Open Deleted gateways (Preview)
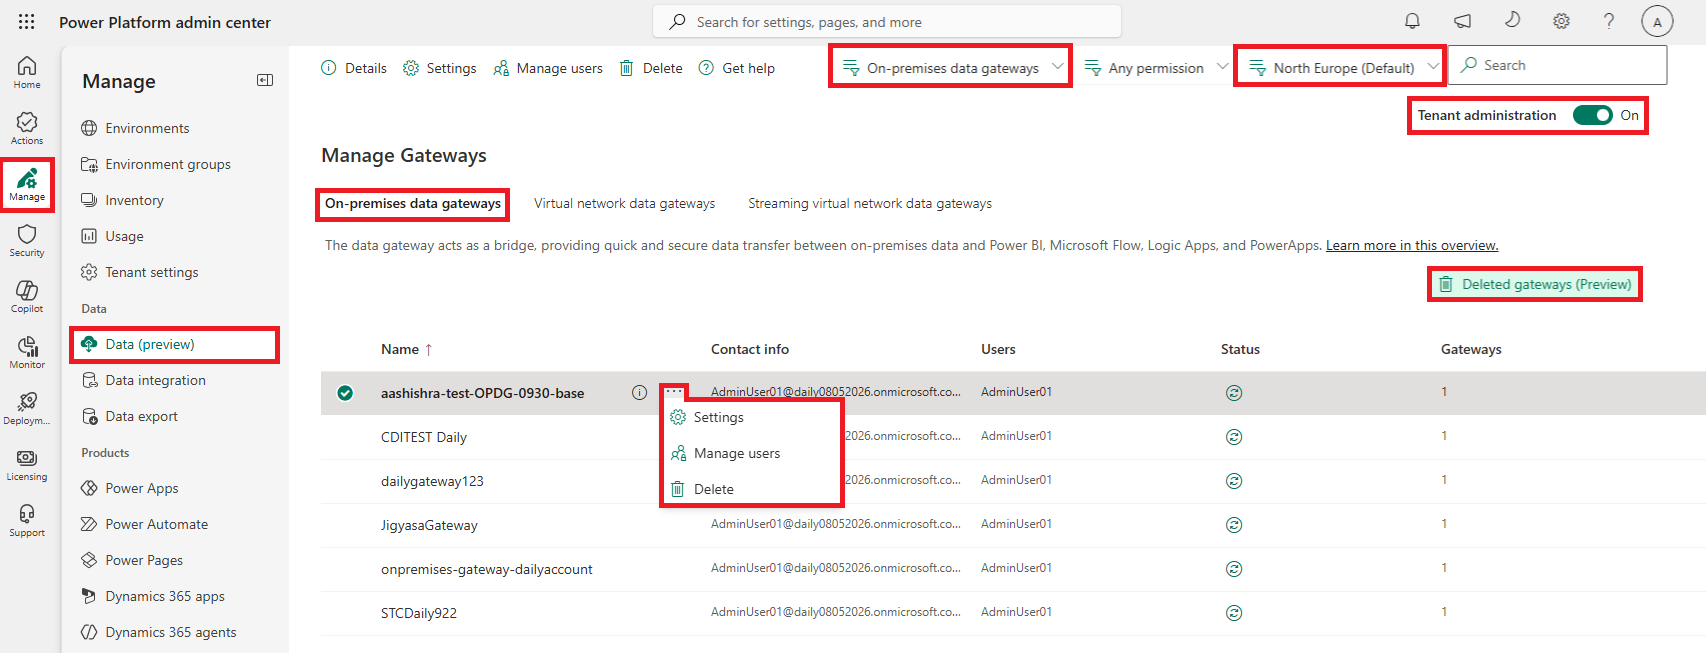Screen dimensions: 1706x653 coord(1535,284)
